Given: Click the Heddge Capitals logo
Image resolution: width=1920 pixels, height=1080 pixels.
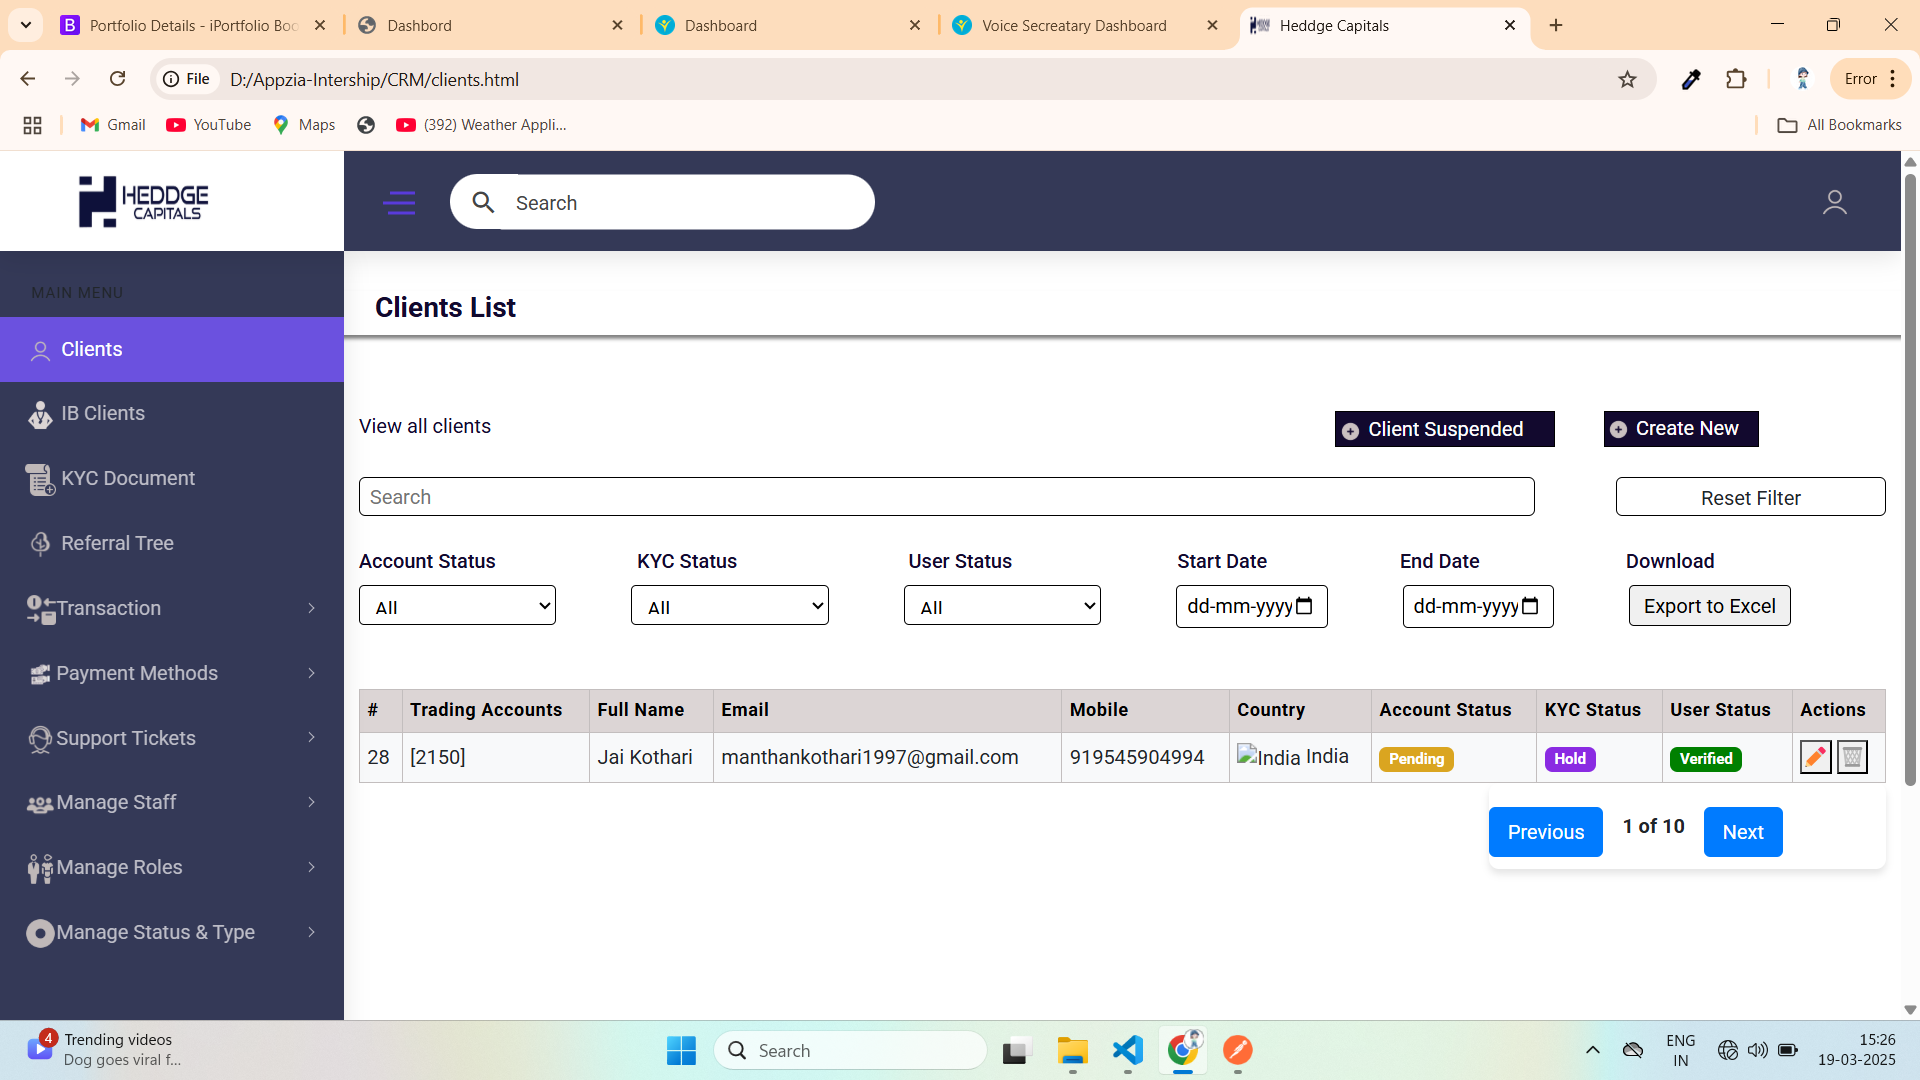Looking at the screenshot, I should [x=144, y=201].
